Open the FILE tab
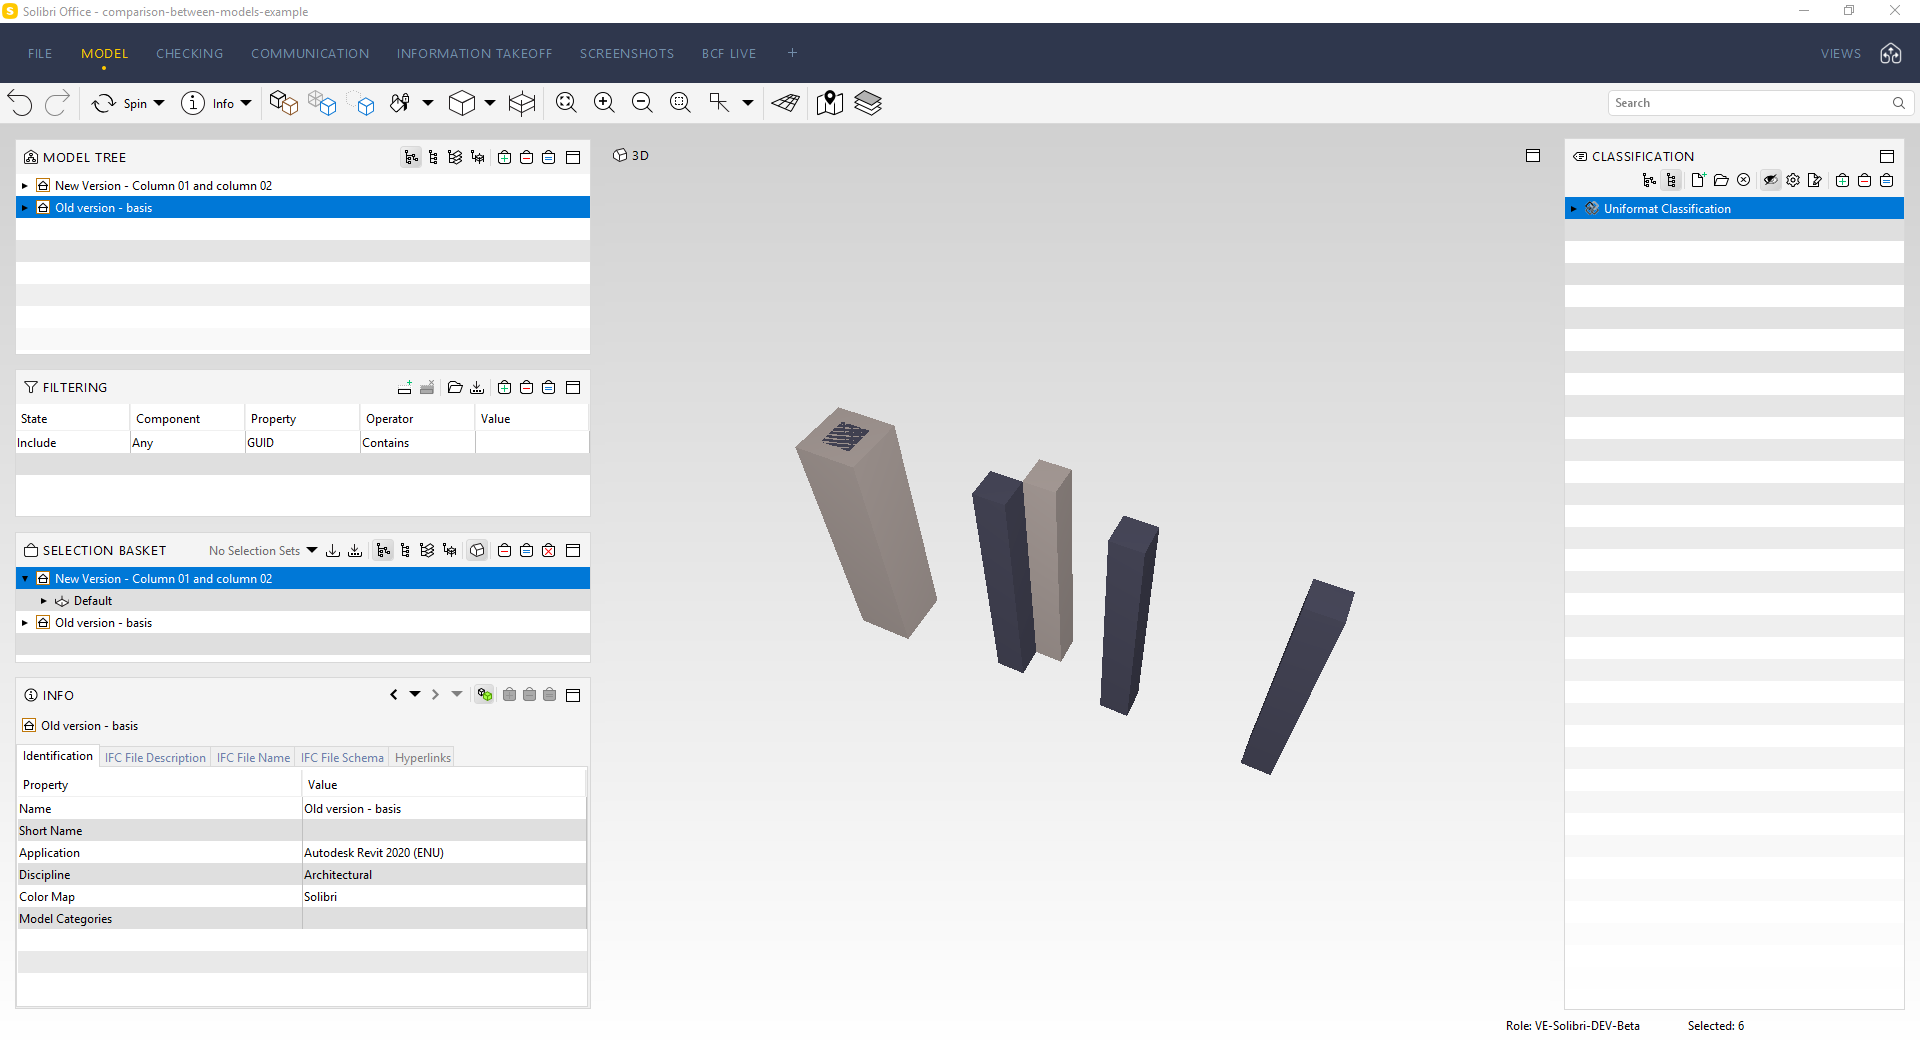This screenshot has width=1920, height=1040. click(x=40, y=54)
